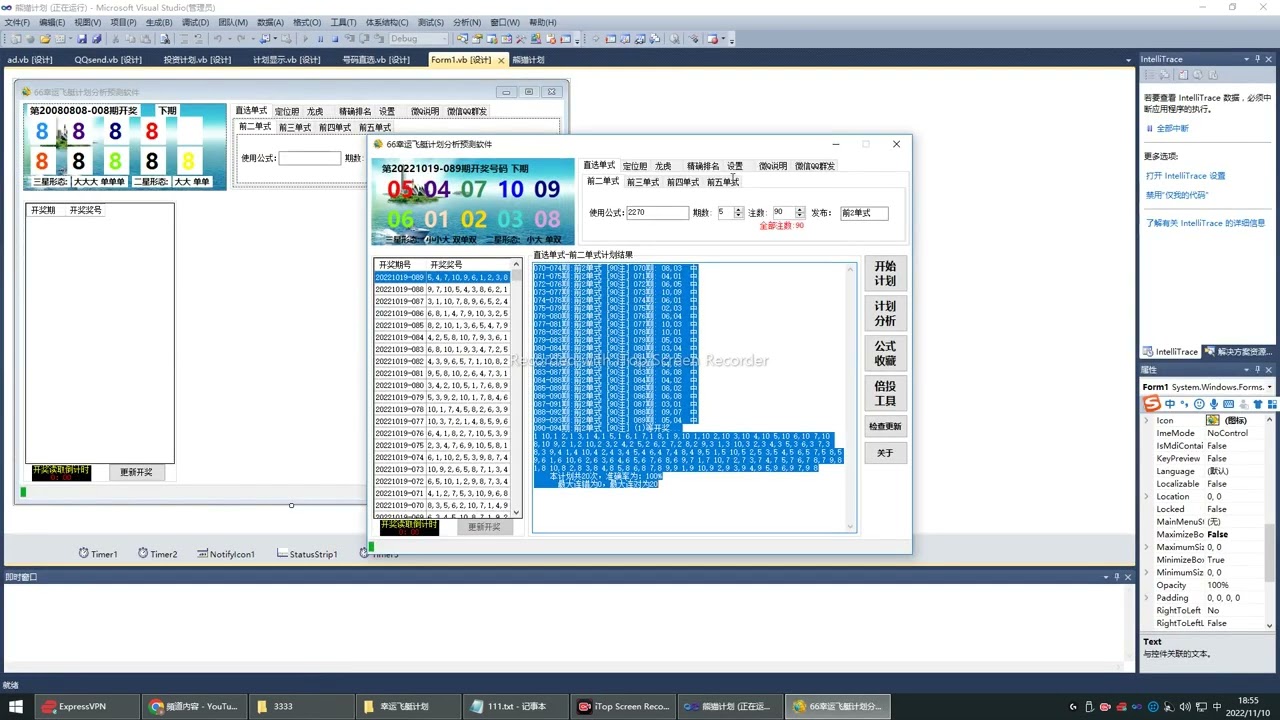Select the StatusStrip1 component in tray
This screenshot has width=1280, height=720.
pos(307,554)
